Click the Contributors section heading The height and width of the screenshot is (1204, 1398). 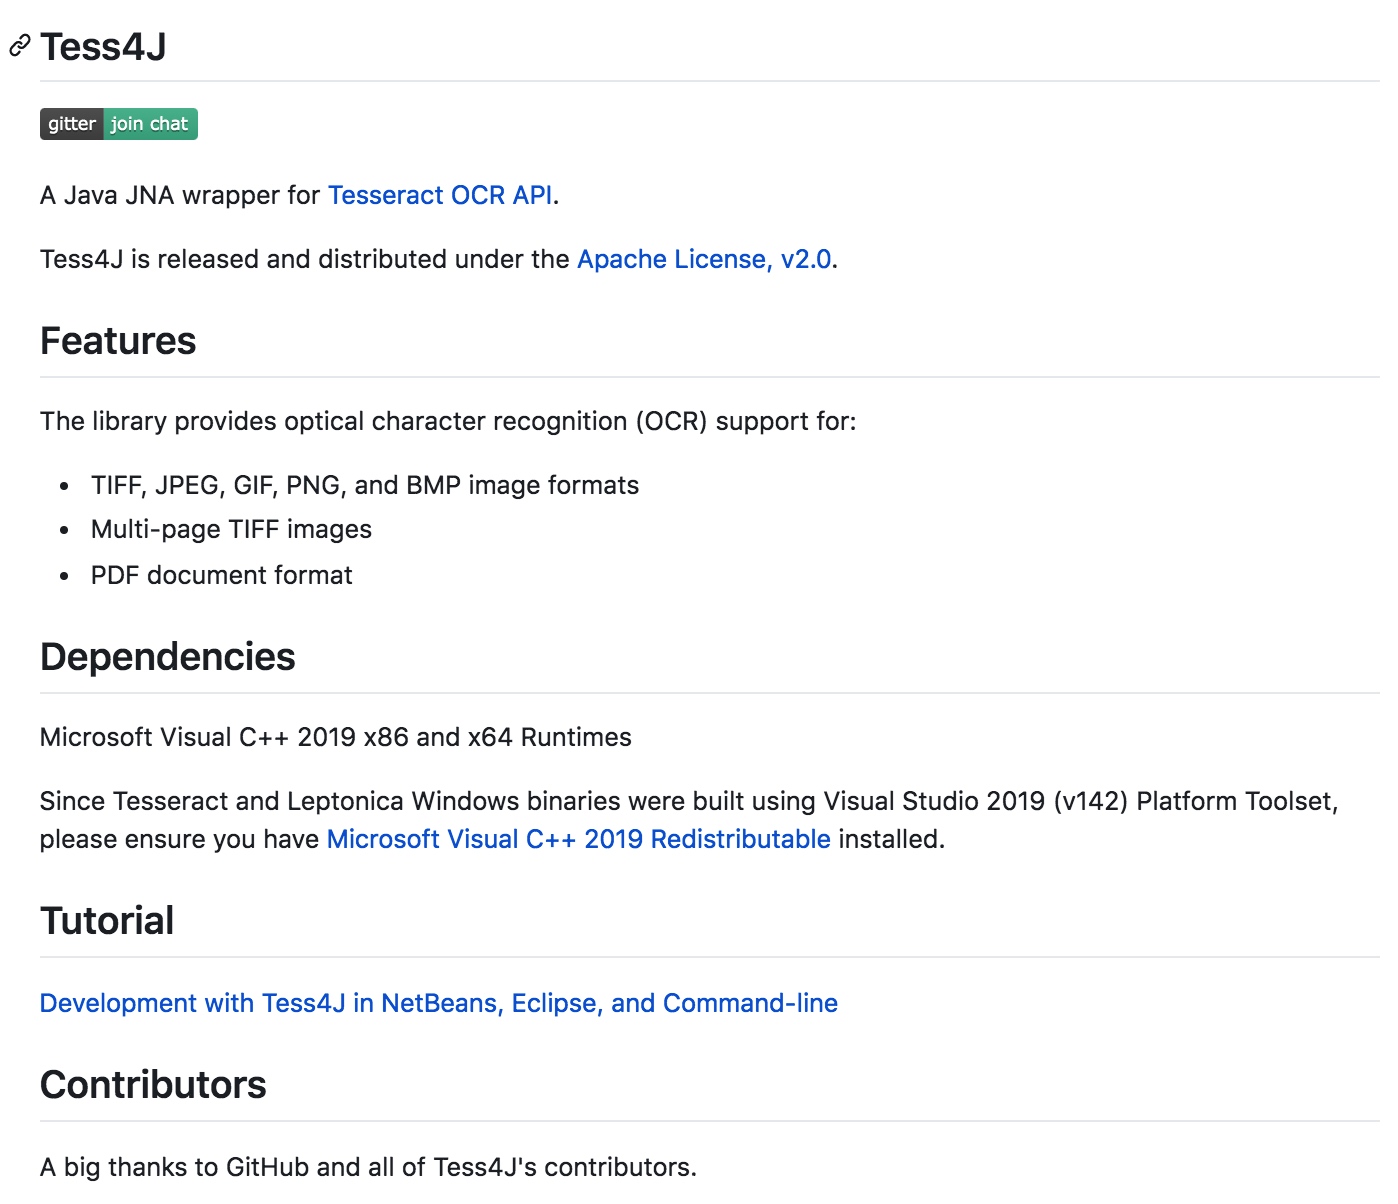(153, 1085)
